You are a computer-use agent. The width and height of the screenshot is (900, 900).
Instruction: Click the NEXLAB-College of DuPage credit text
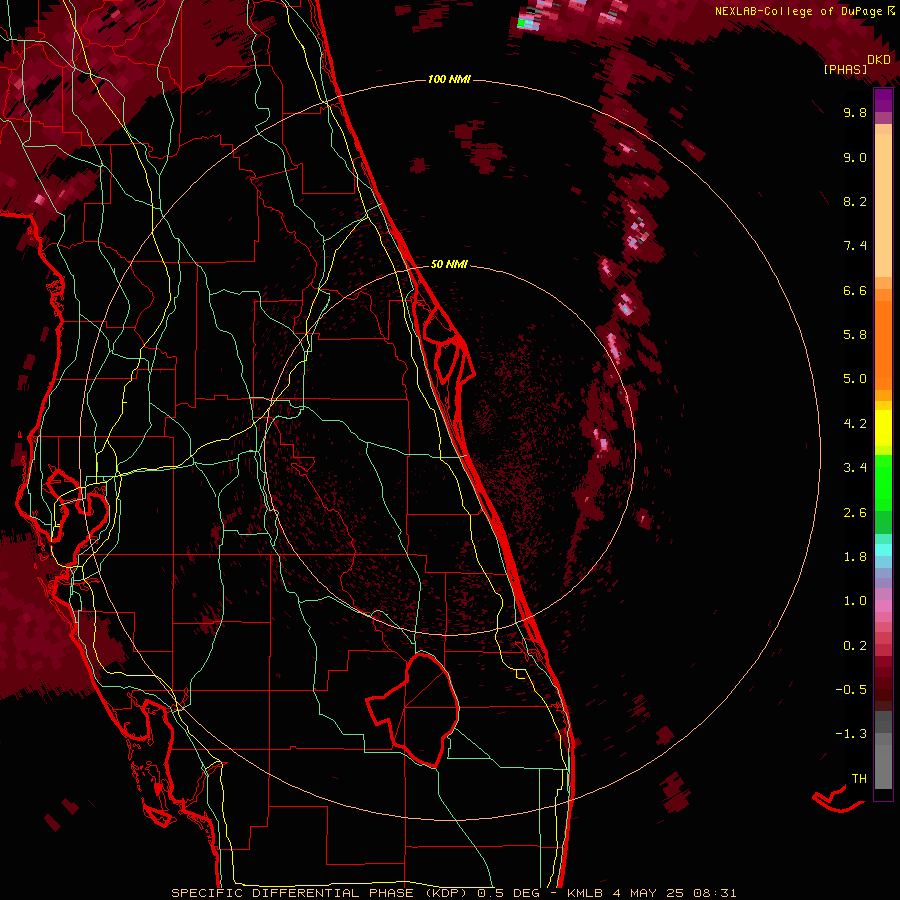pos(798,11)
